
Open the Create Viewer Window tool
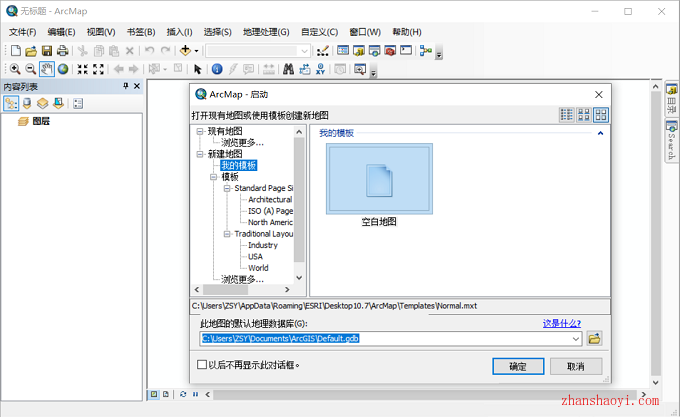point(360,69)
